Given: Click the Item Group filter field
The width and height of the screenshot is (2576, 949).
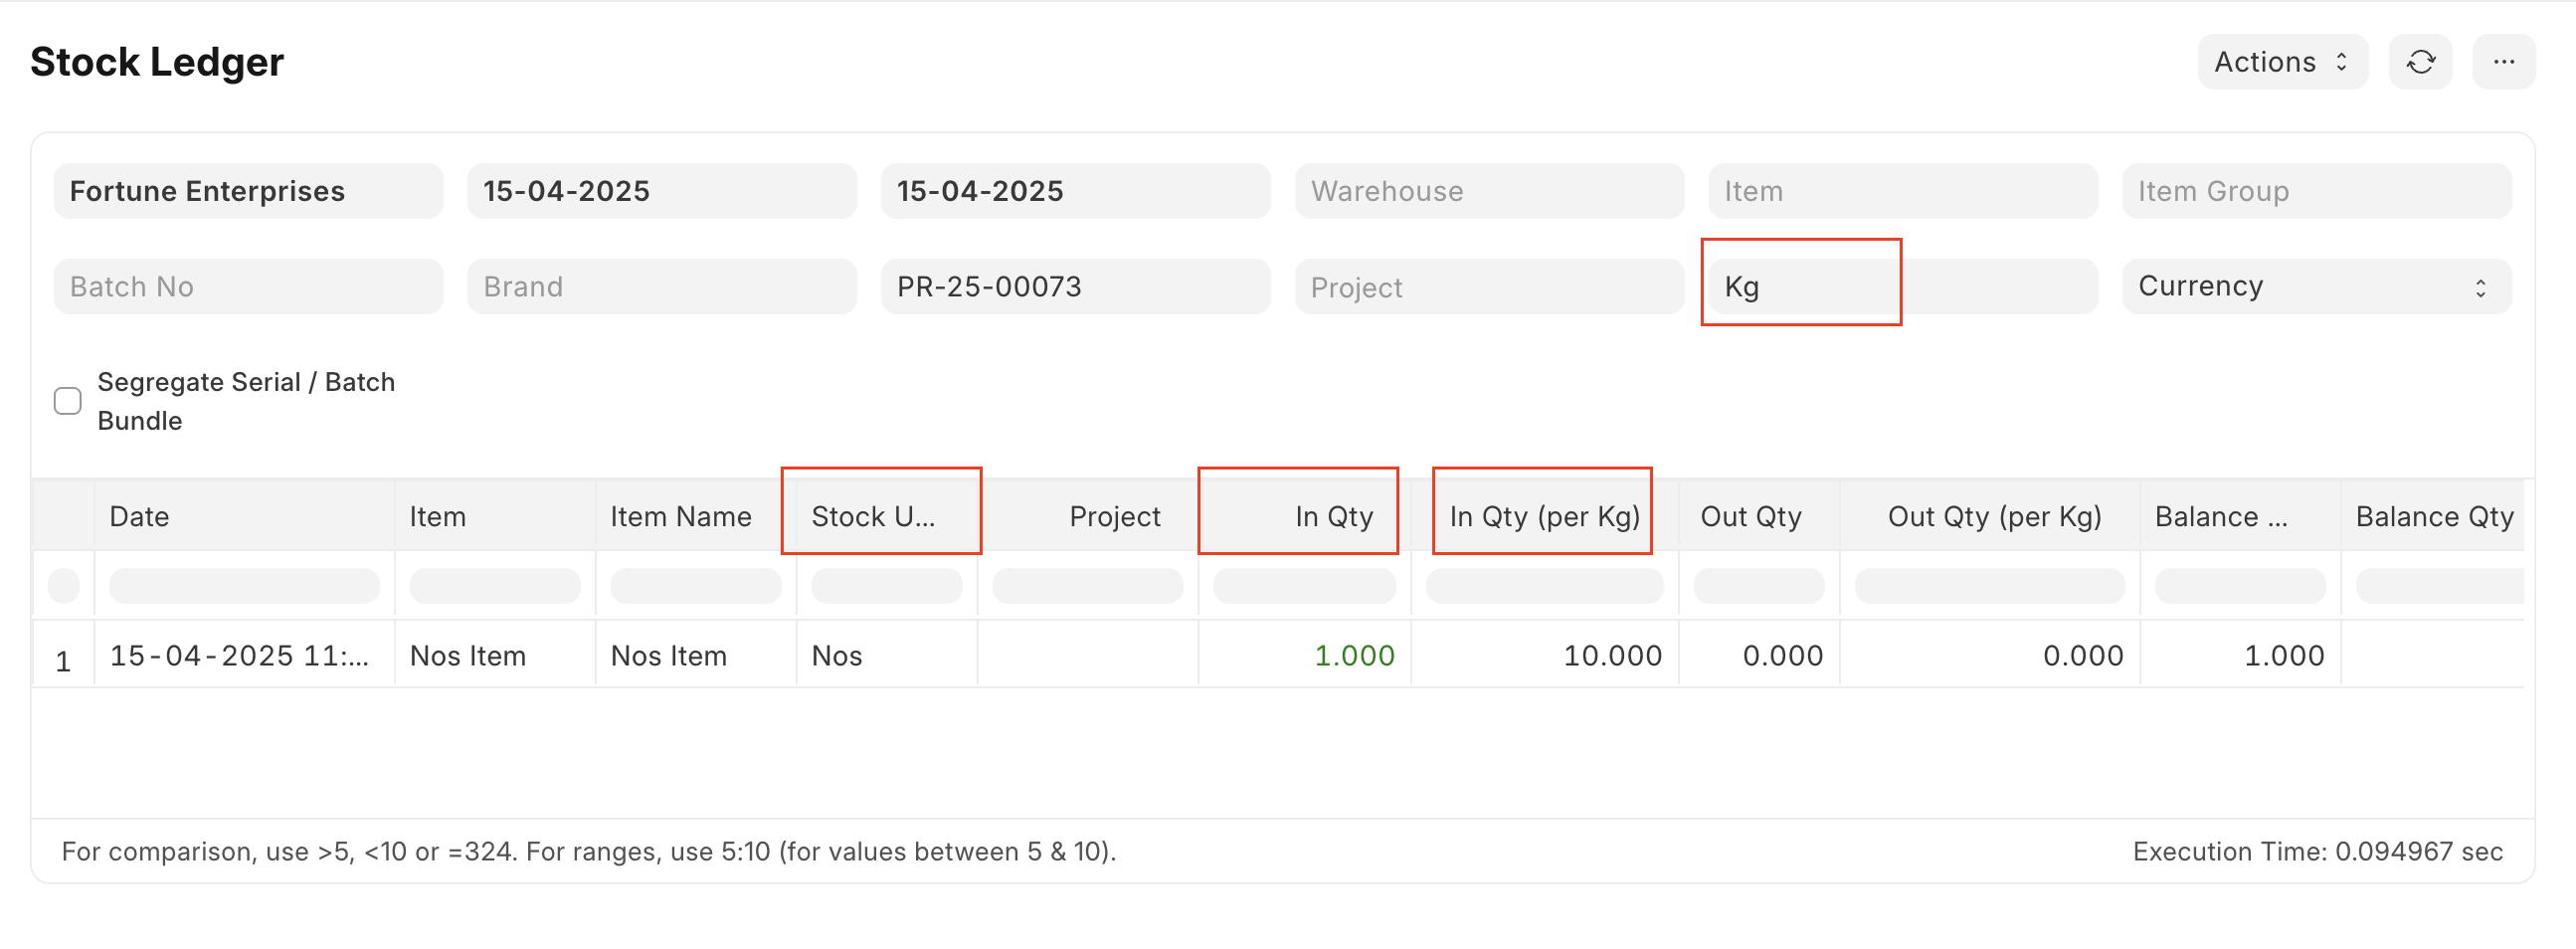Looking at the screenshot, I should 2315,191.
